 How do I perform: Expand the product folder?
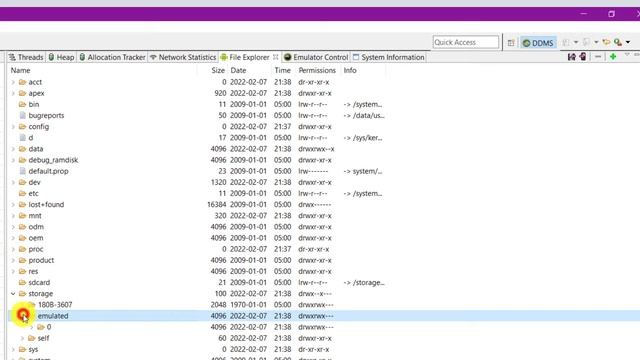click(x=13, y=260)
